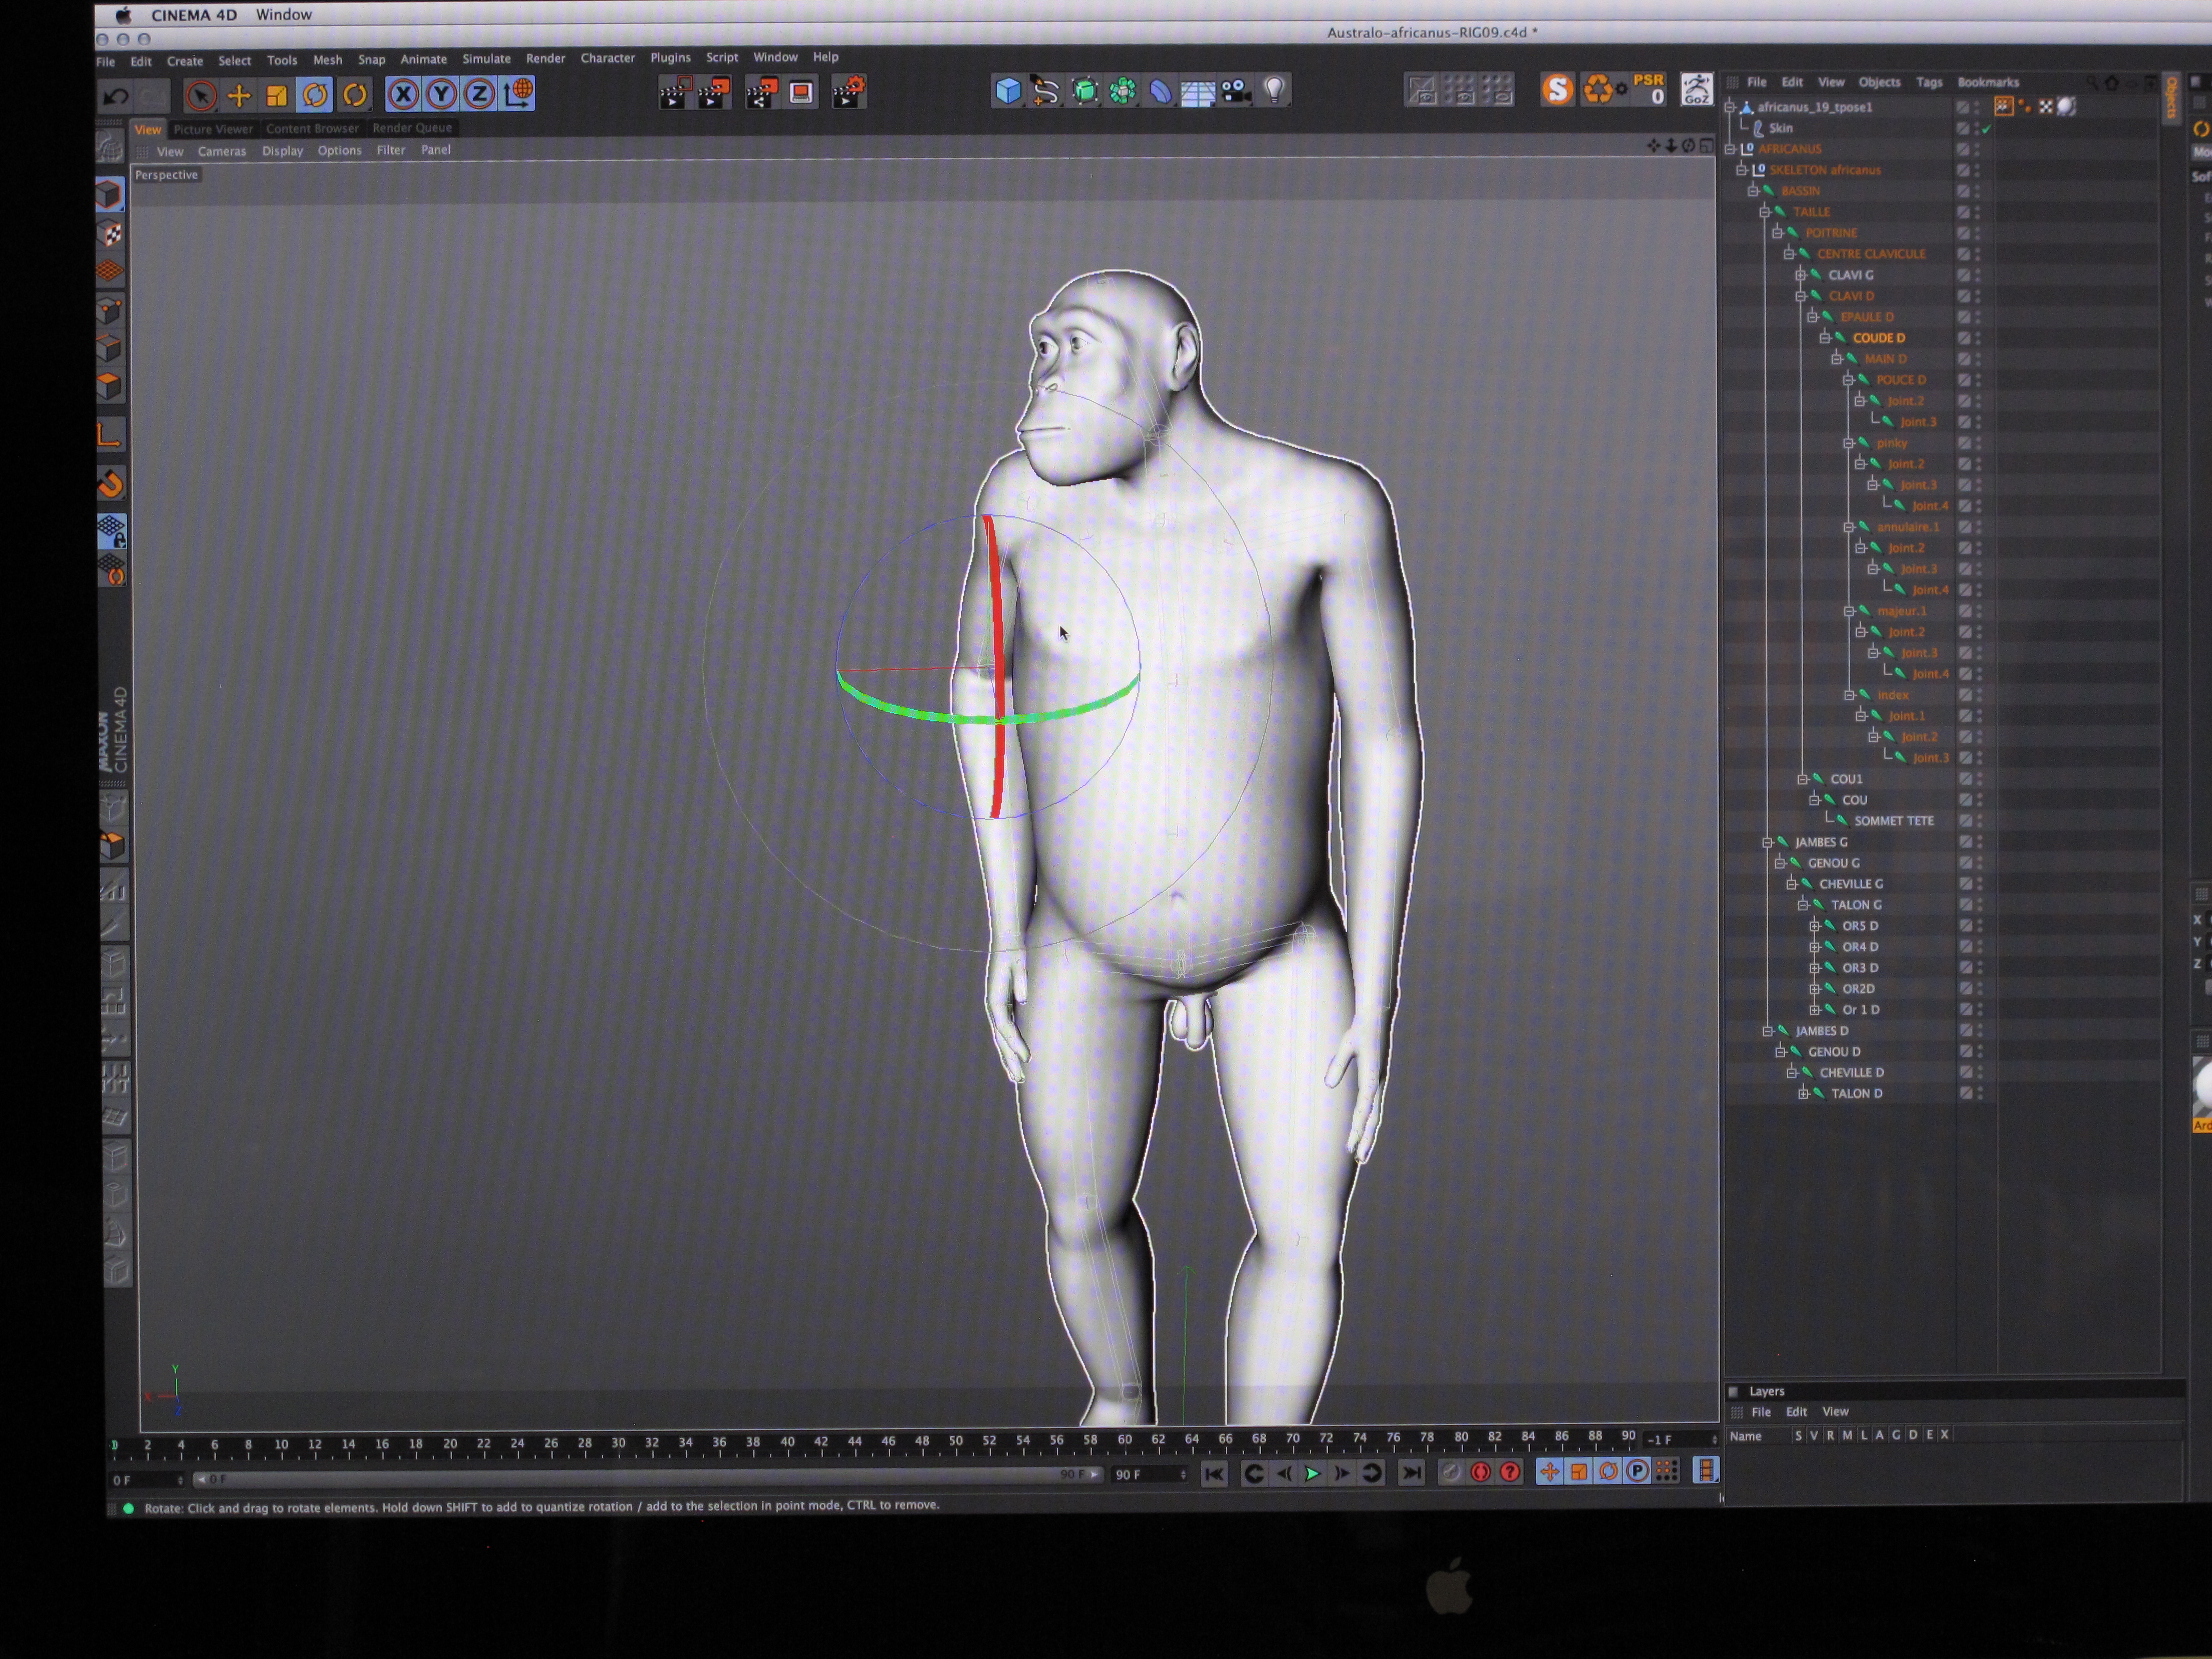This screenshot has width=2212, height=1659.
Task: Toggle visibility dots for COUDE D
Action: [1977, 338]
